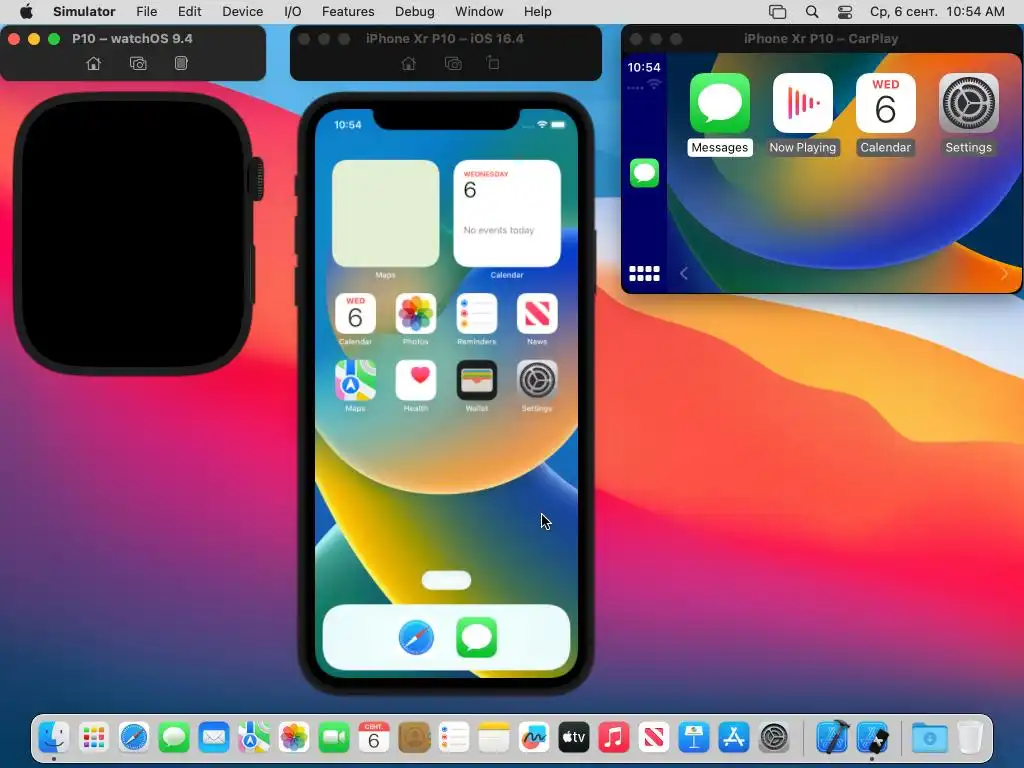Open the File menu

coord(146,12)
